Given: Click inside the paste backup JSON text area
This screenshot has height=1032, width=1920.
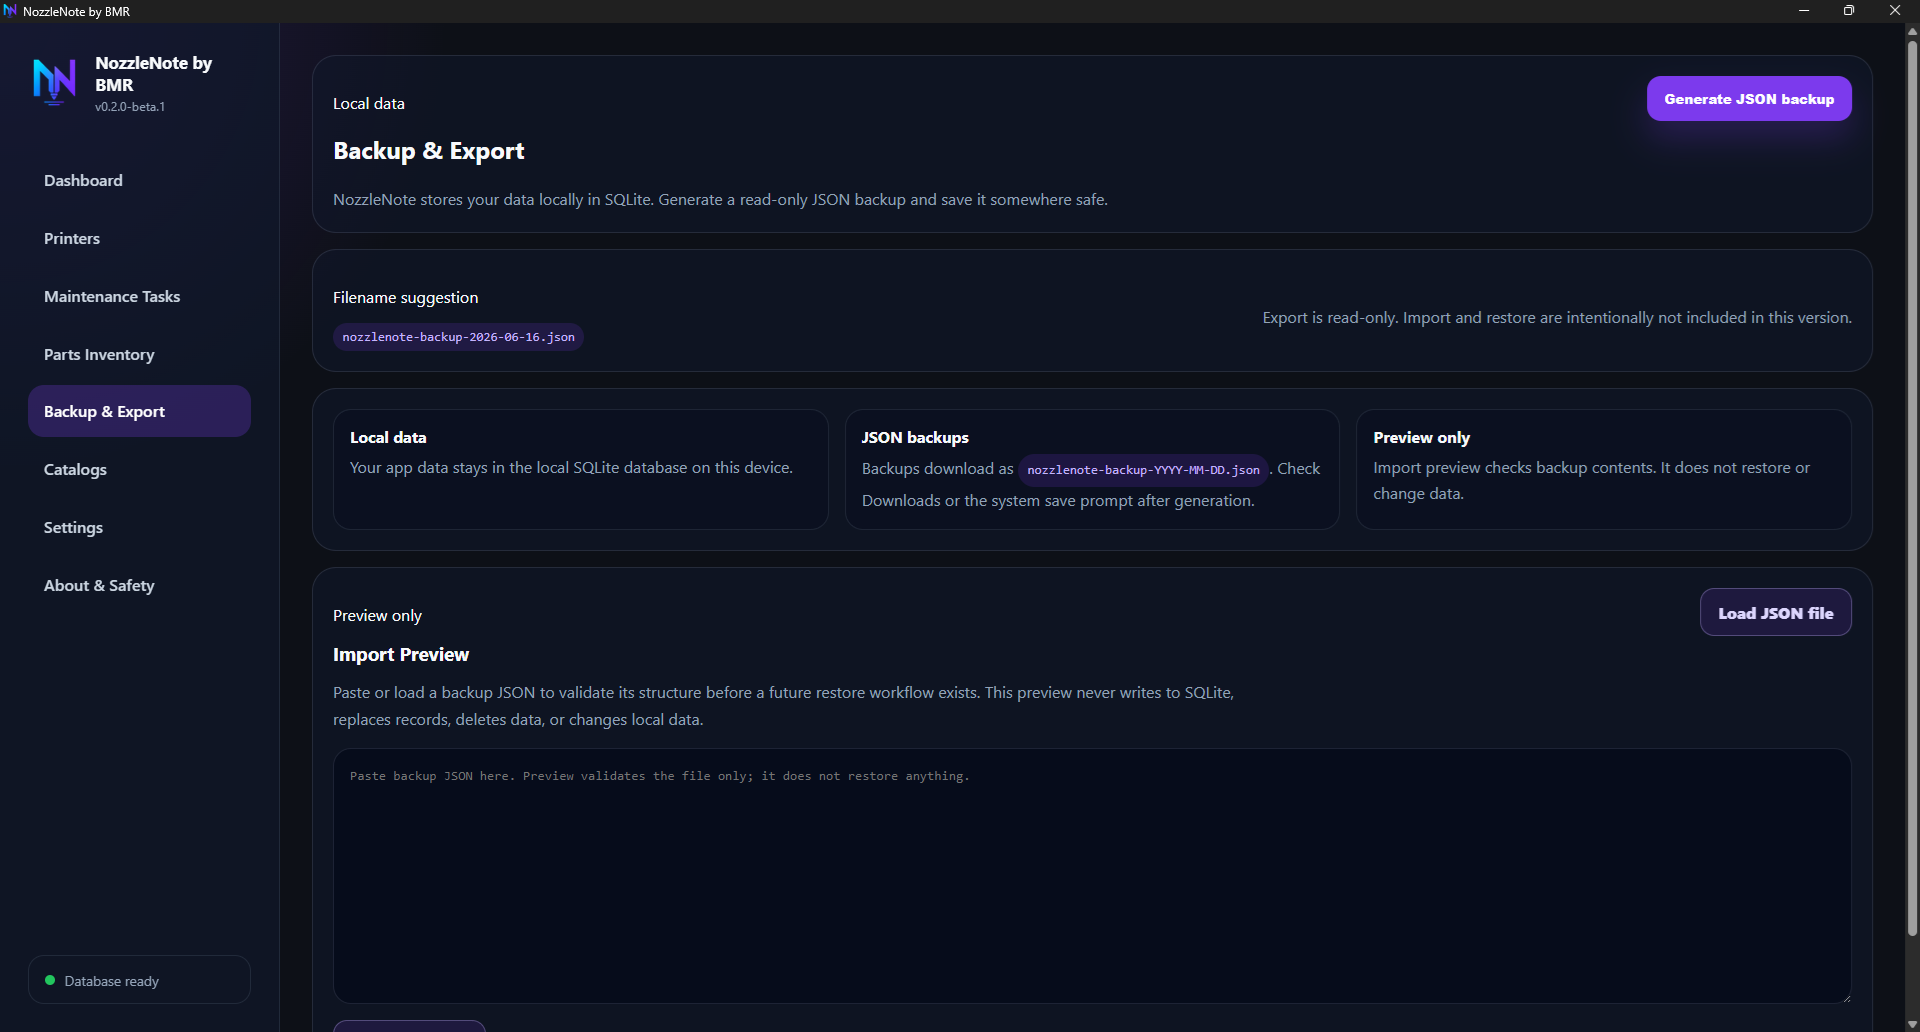Looking at the screenshot, I should pyautogui.click(x=1092, y=876).
